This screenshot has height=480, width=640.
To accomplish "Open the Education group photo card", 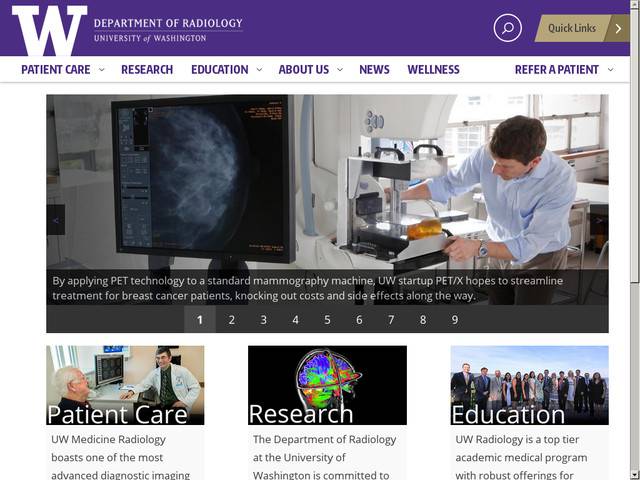I will coord(529,385).
